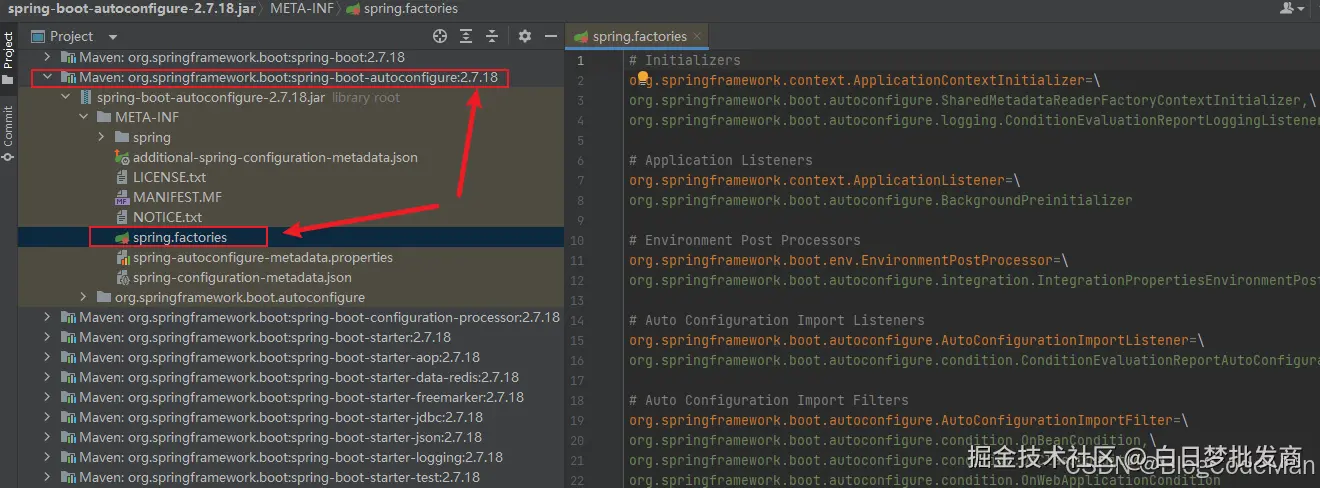
Task: Click '# Application Listeners' comment line
Action: click(721, 160)
